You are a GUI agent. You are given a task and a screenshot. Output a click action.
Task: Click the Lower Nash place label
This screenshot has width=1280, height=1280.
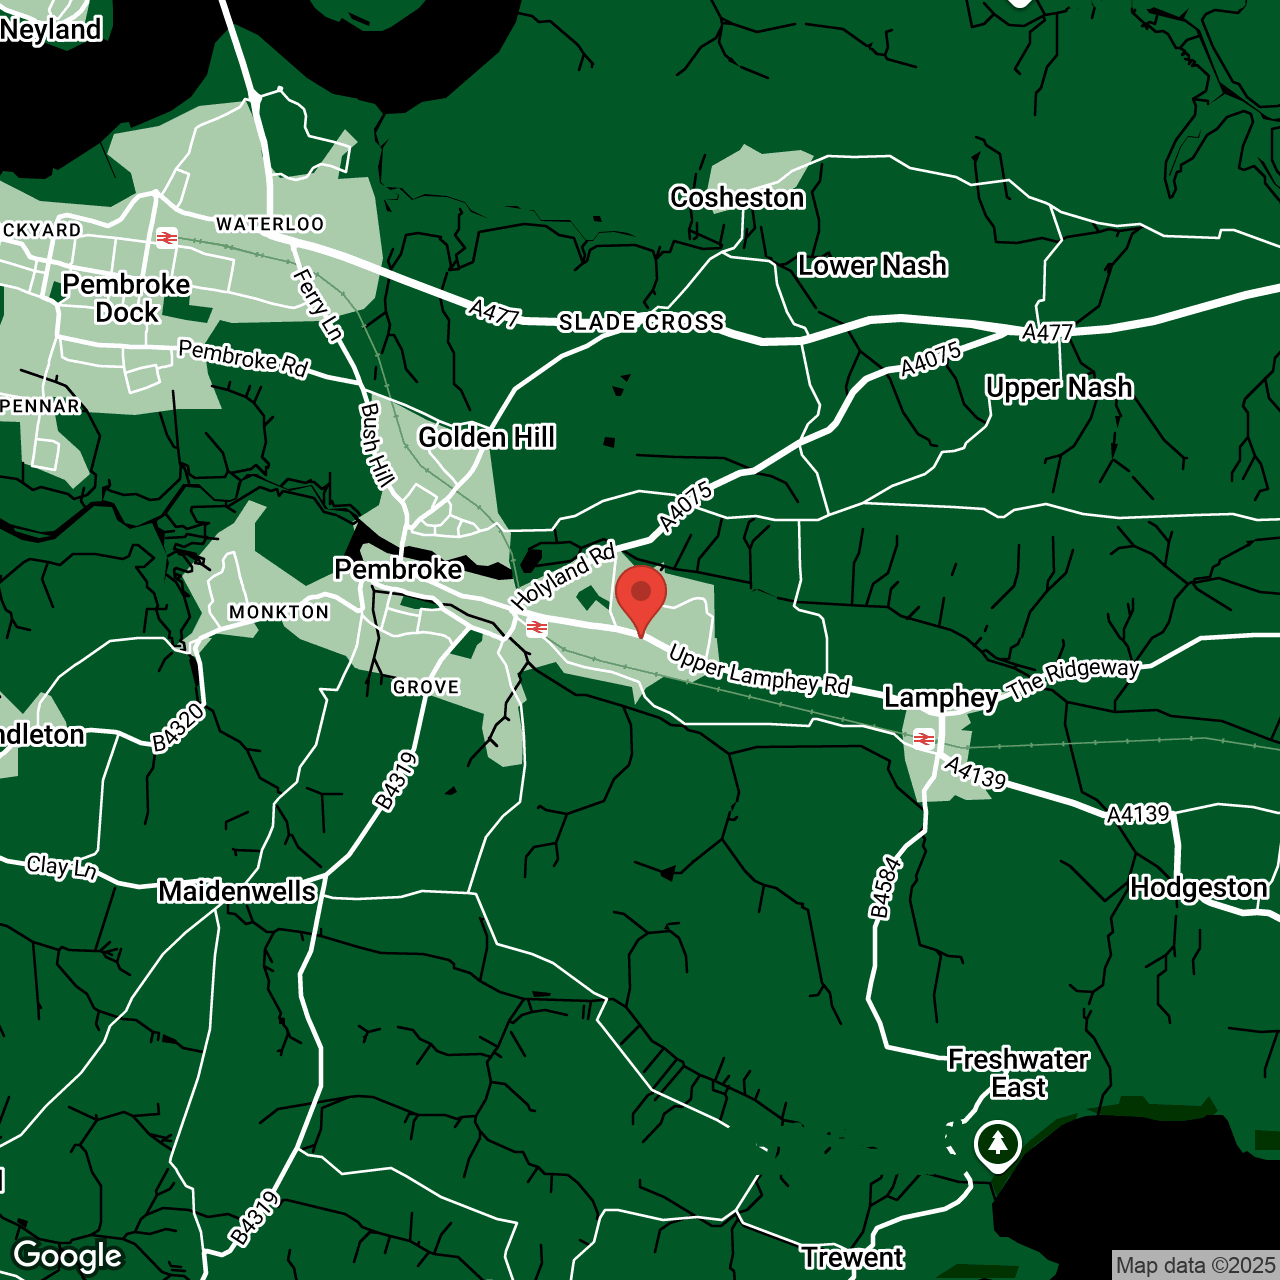[872, 266]
